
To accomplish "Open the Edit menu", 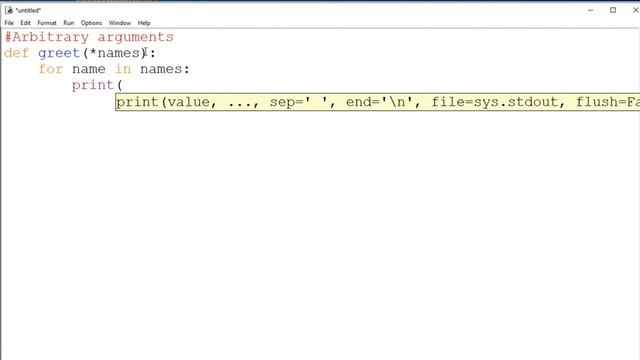I will [x=25, y=23].
